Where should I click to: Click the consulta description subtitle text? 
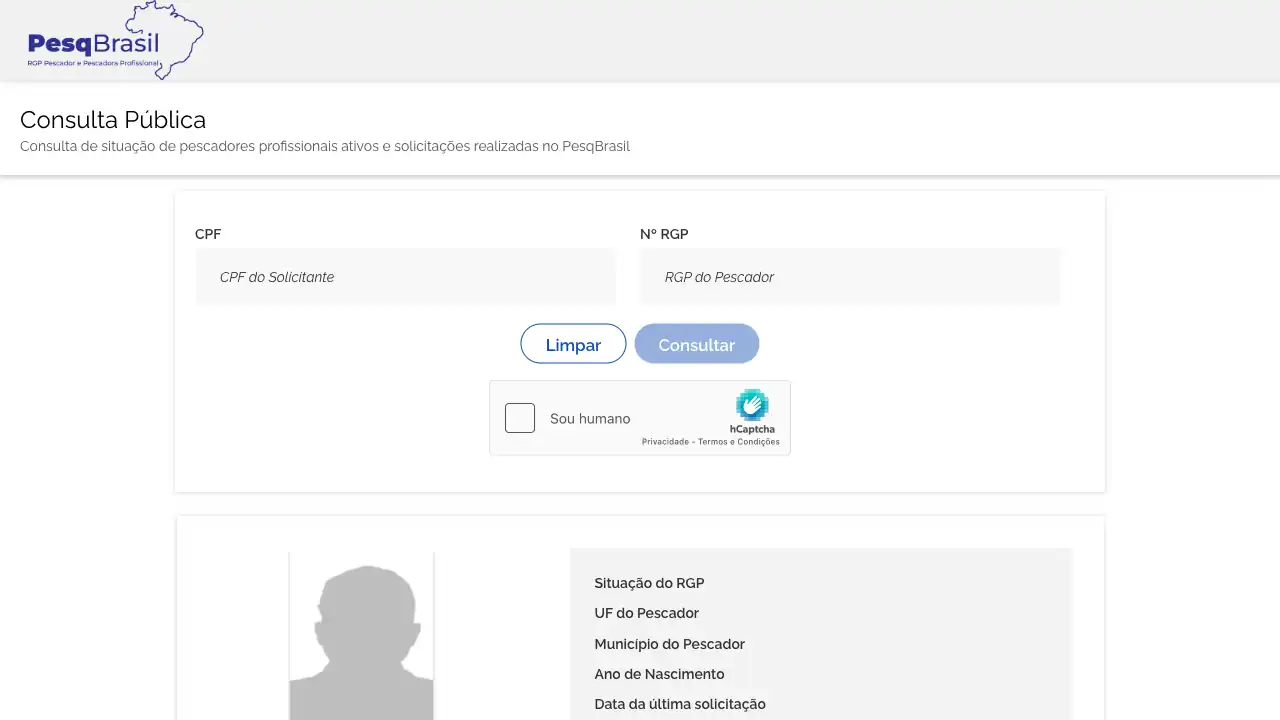tap(324, 146)
